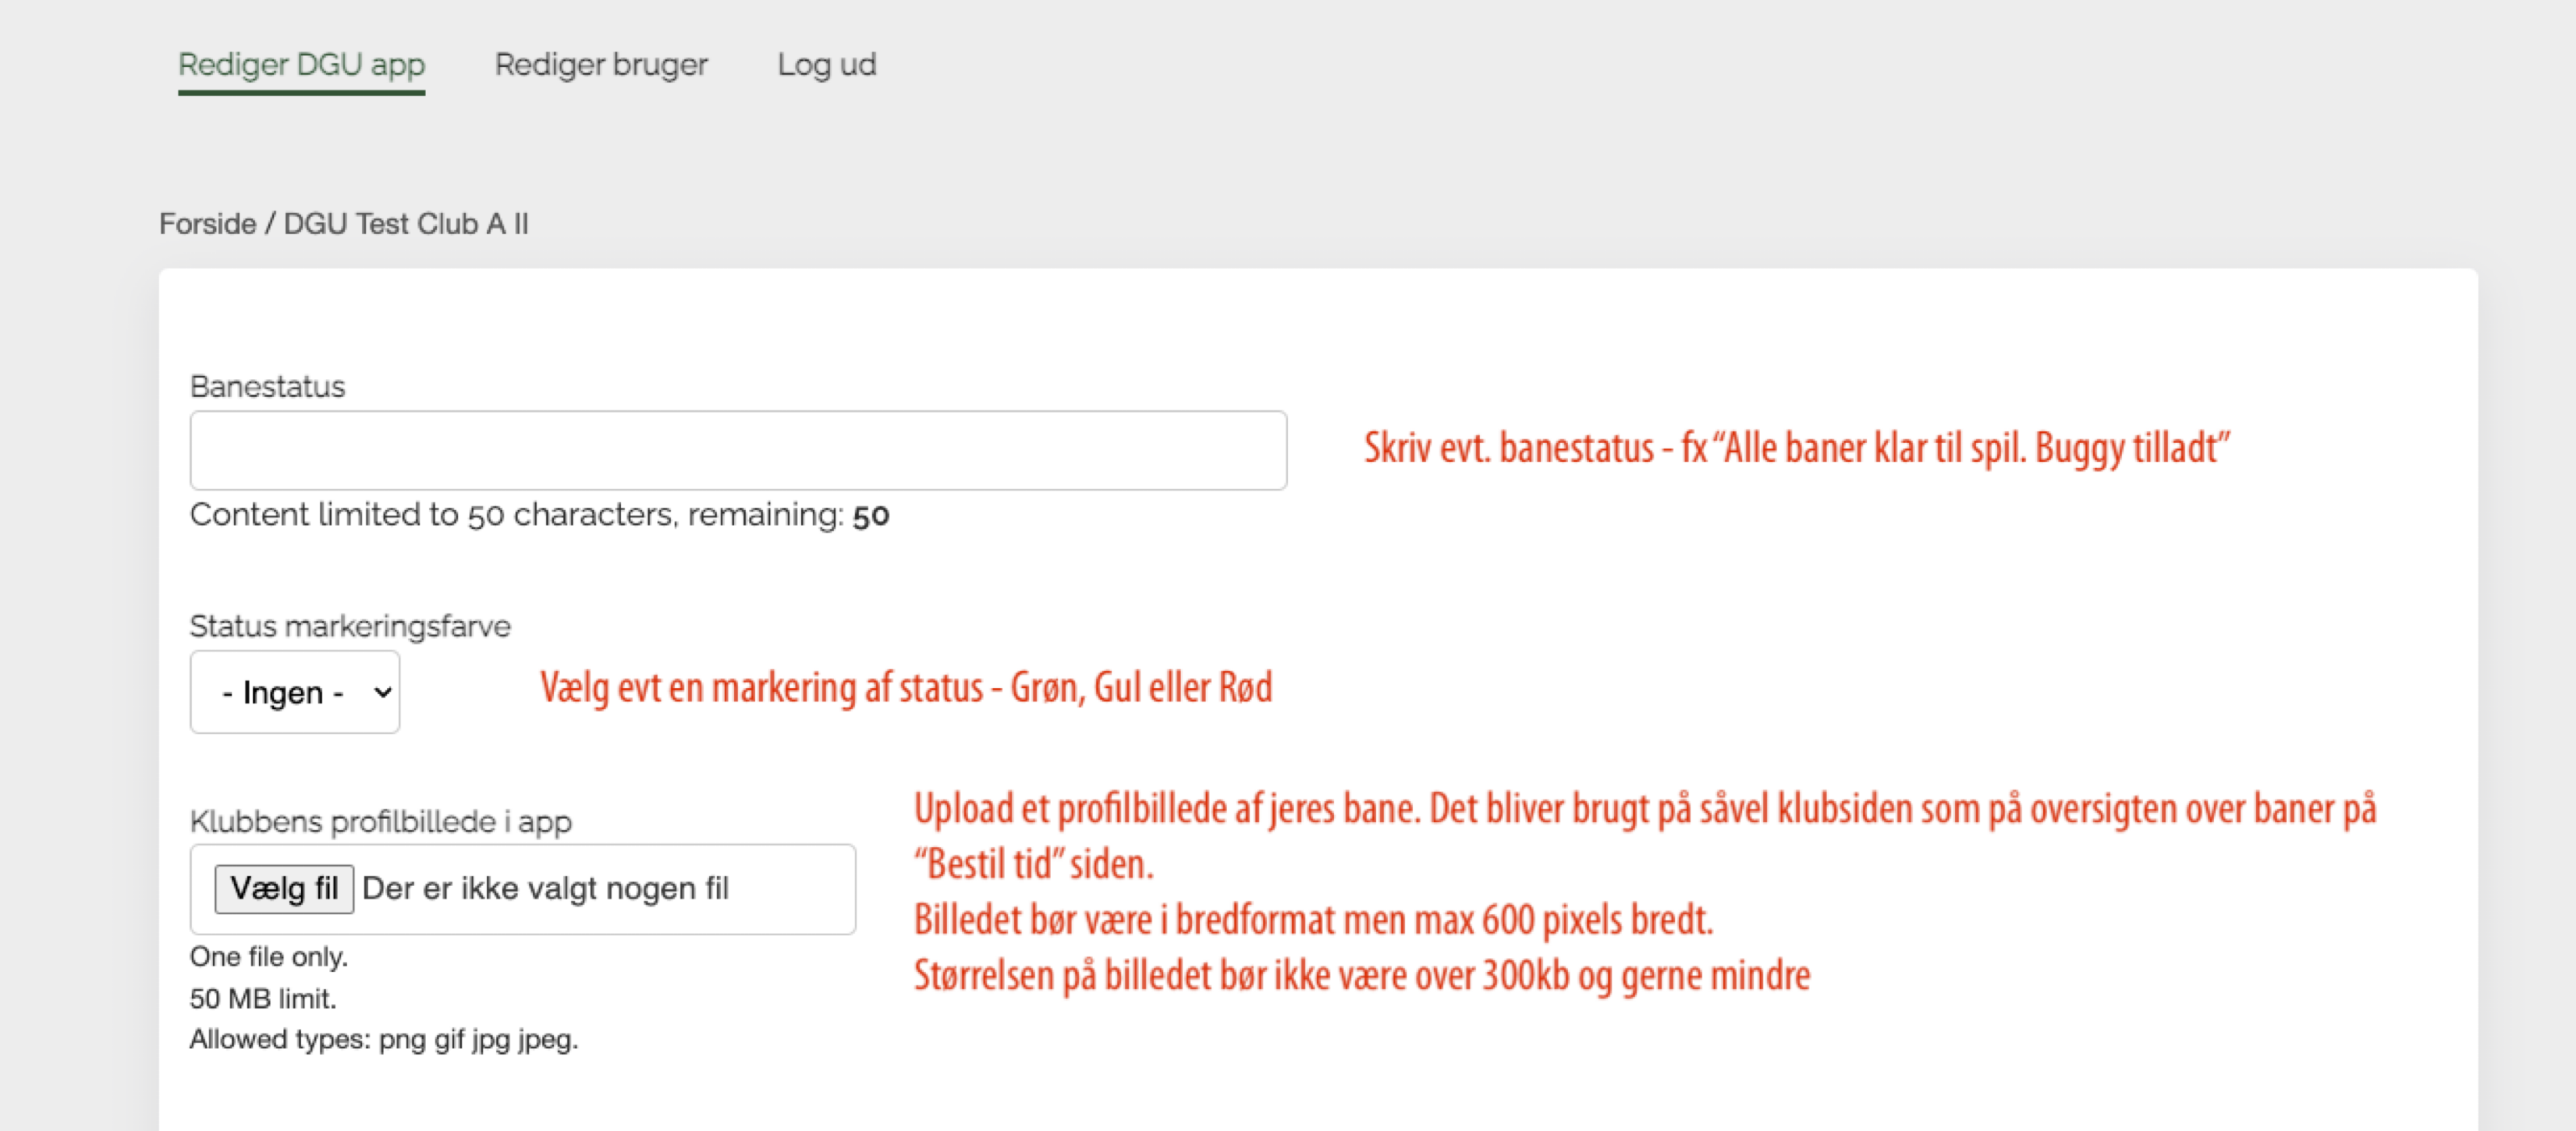
Task: Click the red 'Skriv evt. banestatus' hint
Action: (1796, 448)
